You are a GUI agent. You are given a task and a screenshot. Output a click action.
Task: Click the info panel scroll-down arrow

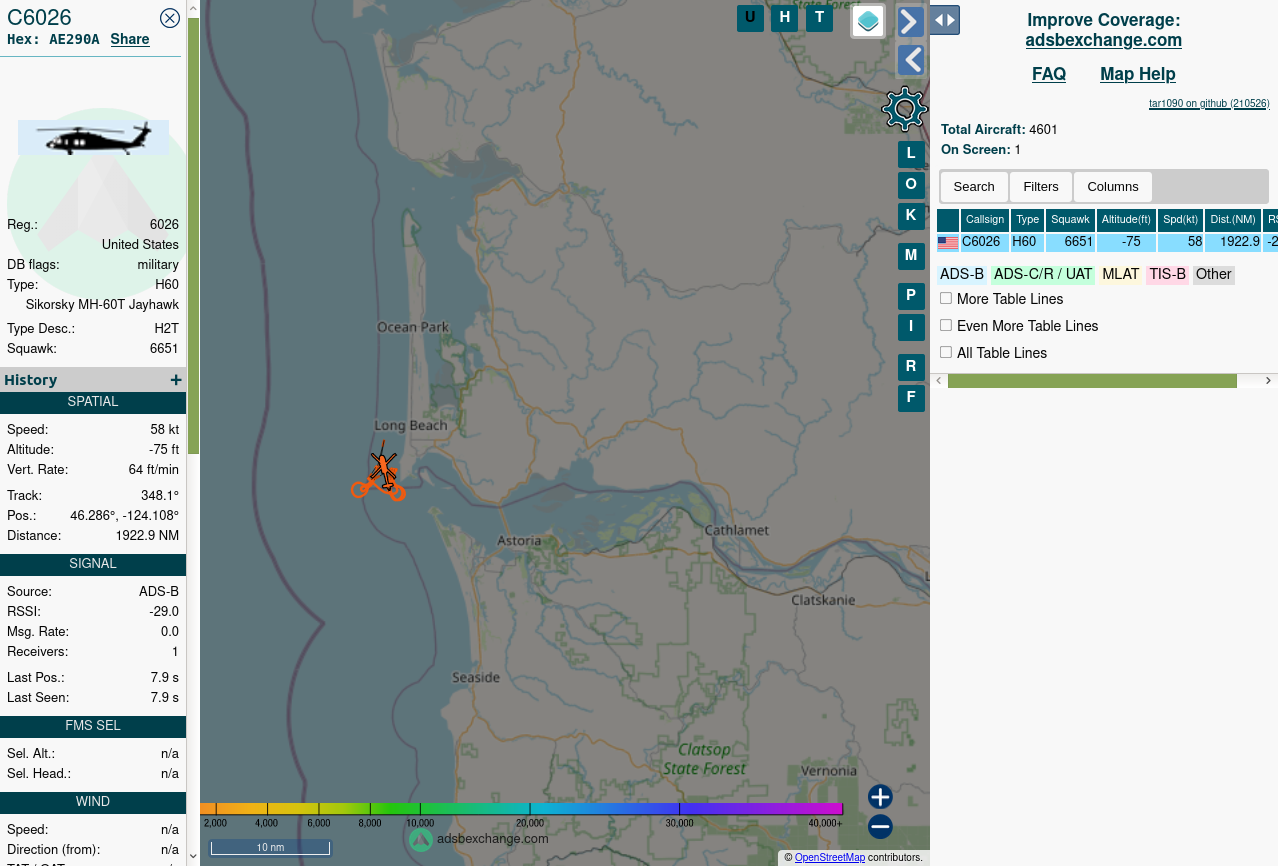click(193, 858)
